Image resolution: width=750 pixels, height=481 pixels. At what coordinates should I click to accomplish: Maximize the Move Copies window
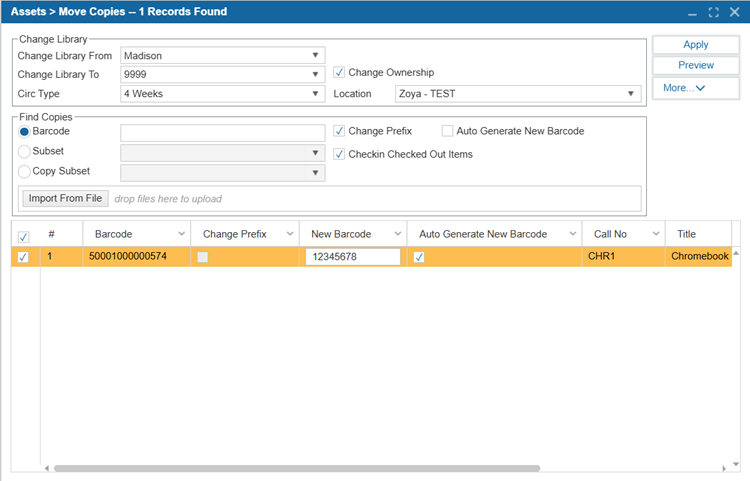coord(714,12)
